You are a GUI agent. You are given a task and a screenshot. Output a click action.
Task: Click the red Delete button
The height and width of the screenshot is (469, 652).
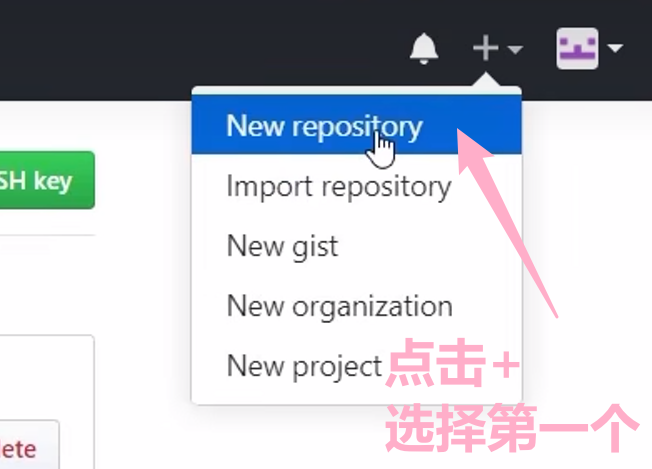pos(29,445)
